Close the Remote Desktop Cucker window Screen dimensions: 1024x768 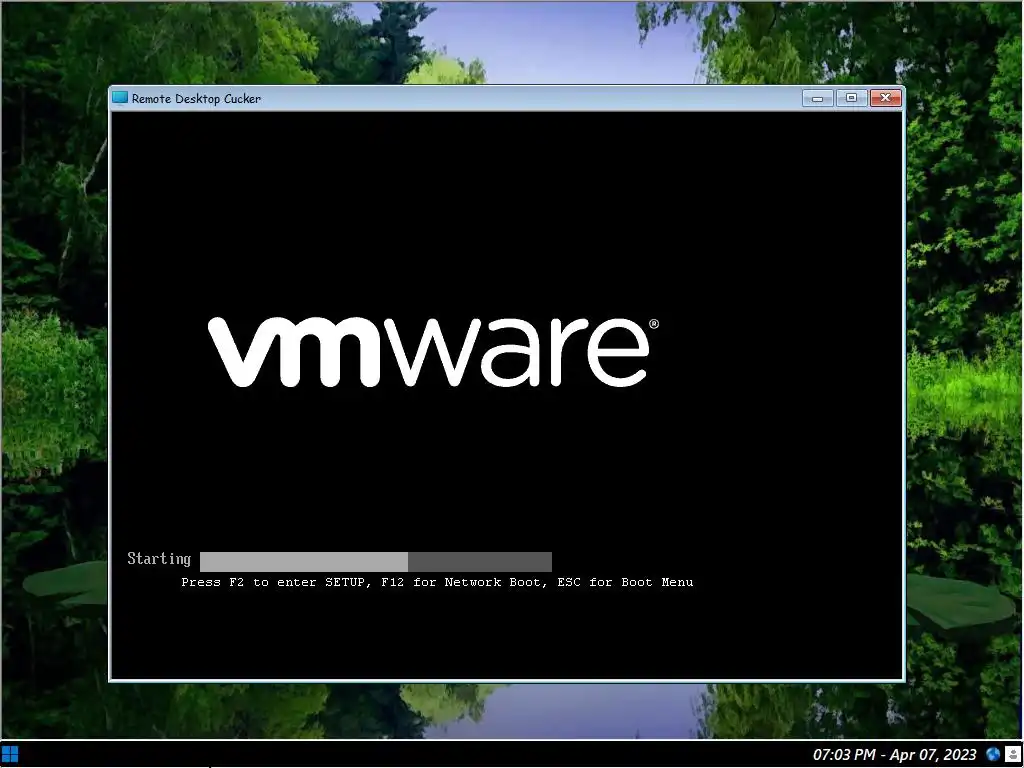(x=886, y=98)
